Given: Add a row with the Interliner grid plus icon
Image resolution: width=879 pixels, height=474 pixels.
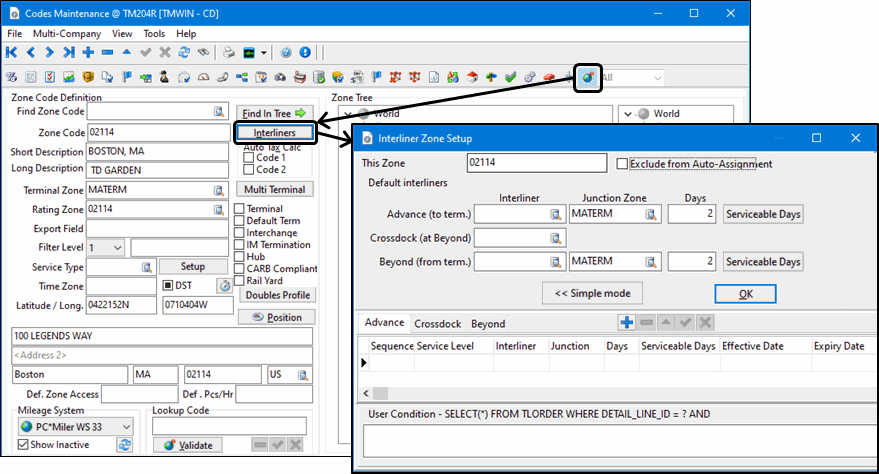Looking at the screenshot, I should pos(627,323).
